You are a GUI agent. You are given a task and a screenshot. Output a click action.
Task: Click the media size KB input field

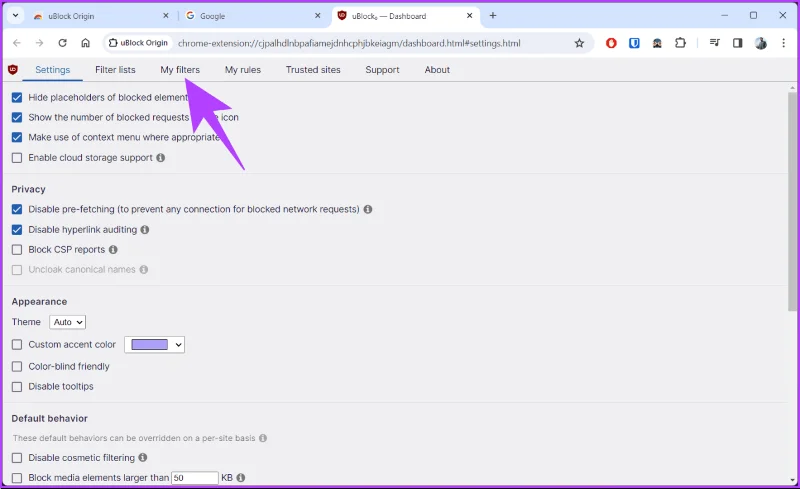click(195, 478)
